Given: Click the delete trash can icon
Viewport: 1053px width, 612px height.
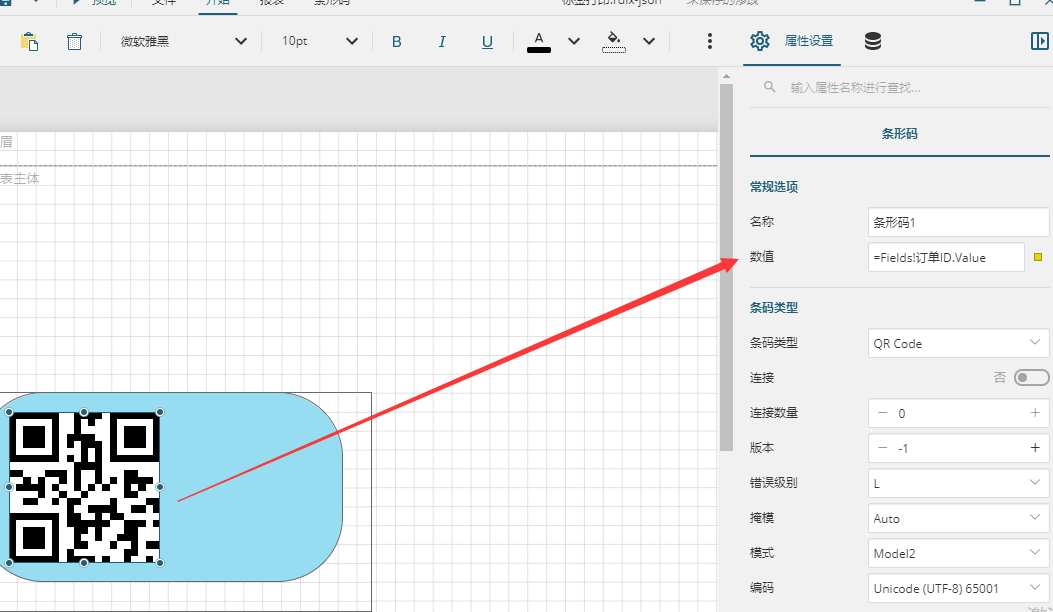Looking at the screenshot, I should point(75,42).
